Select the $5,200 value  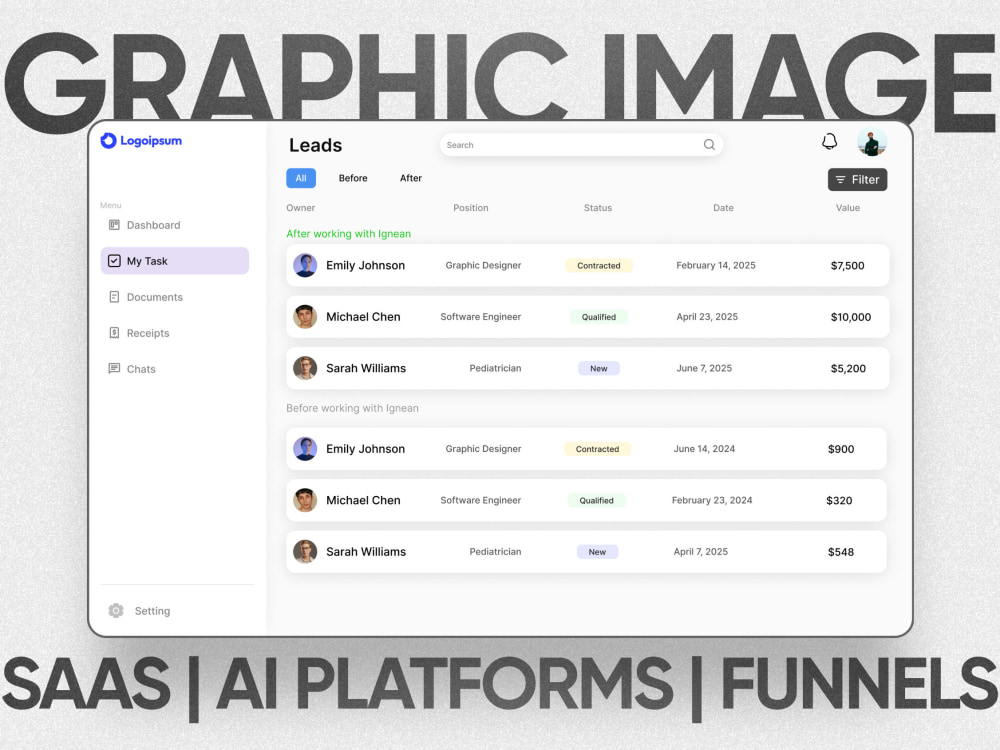pyautogui.click(x=848, y=369)
